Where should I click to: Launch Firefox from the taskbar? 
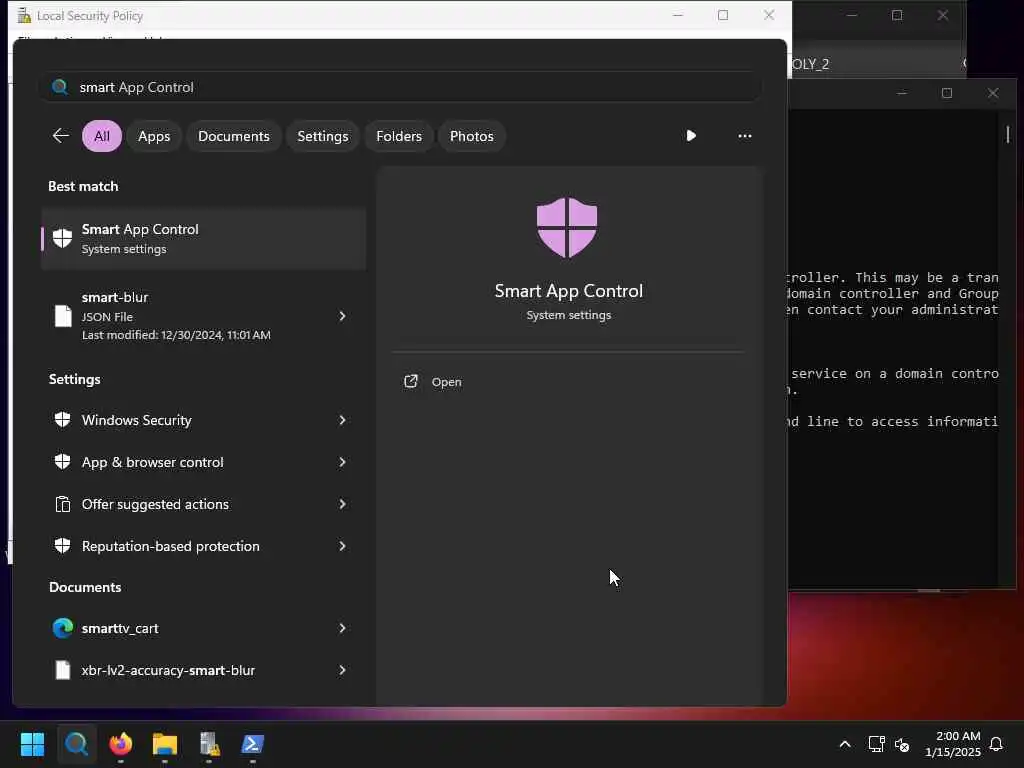[x=121, y=744]
